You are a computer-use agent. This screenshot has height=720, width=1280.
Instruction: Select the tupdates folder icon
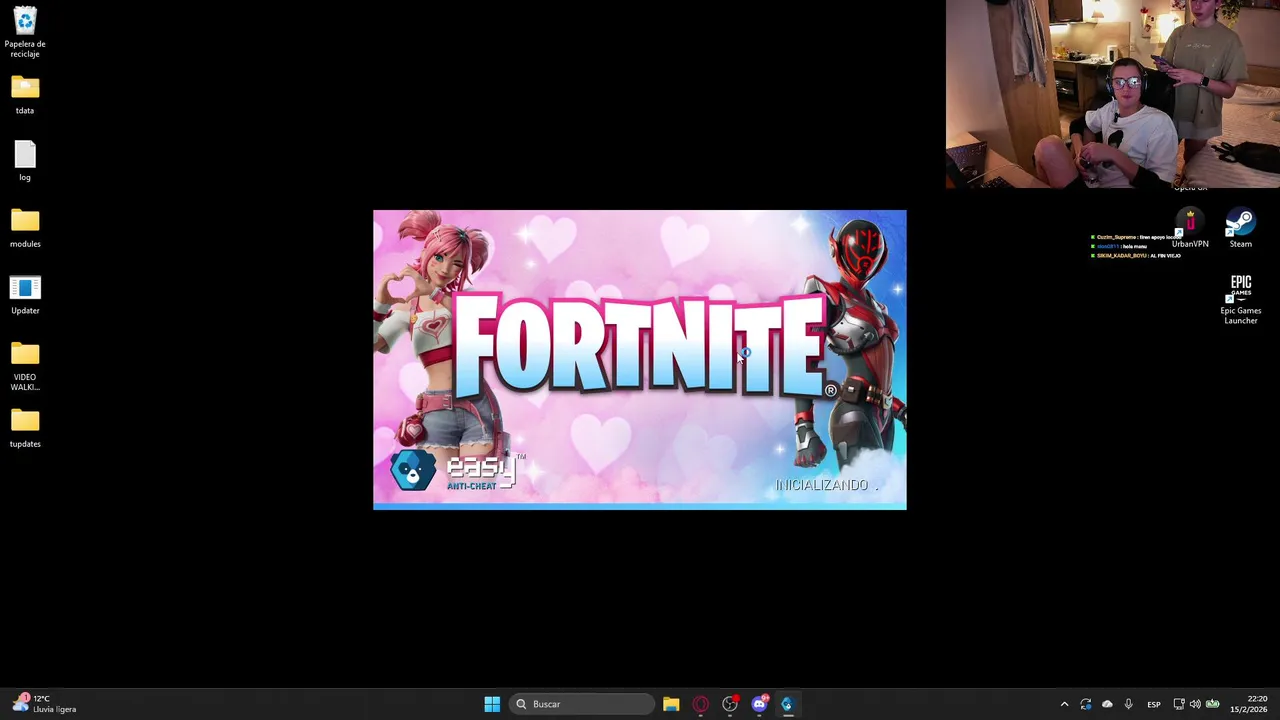point(25,428)
